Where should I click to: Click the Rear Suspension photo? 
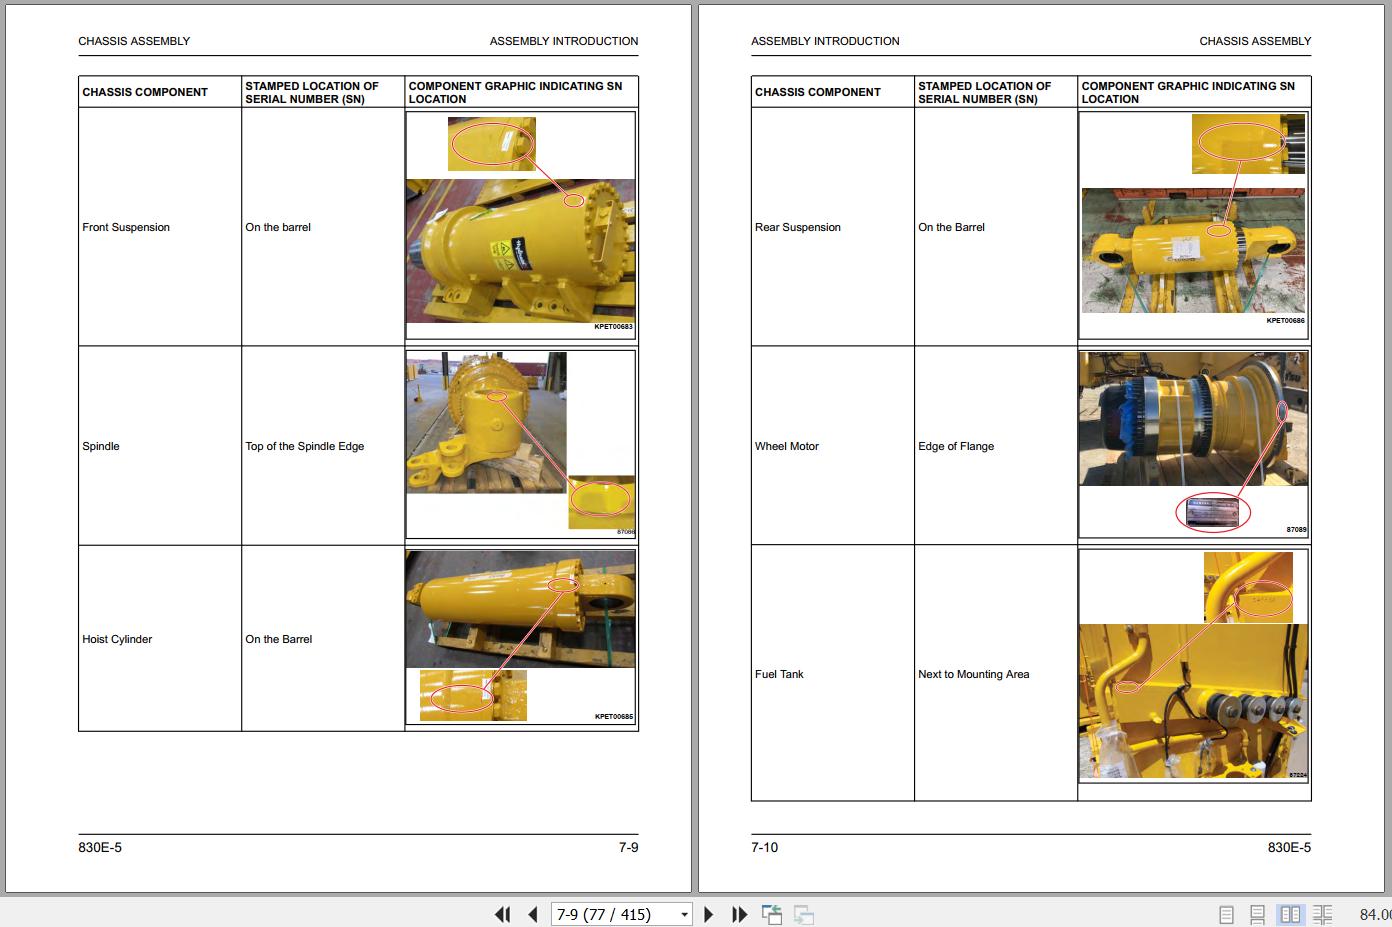point(1193,250)
